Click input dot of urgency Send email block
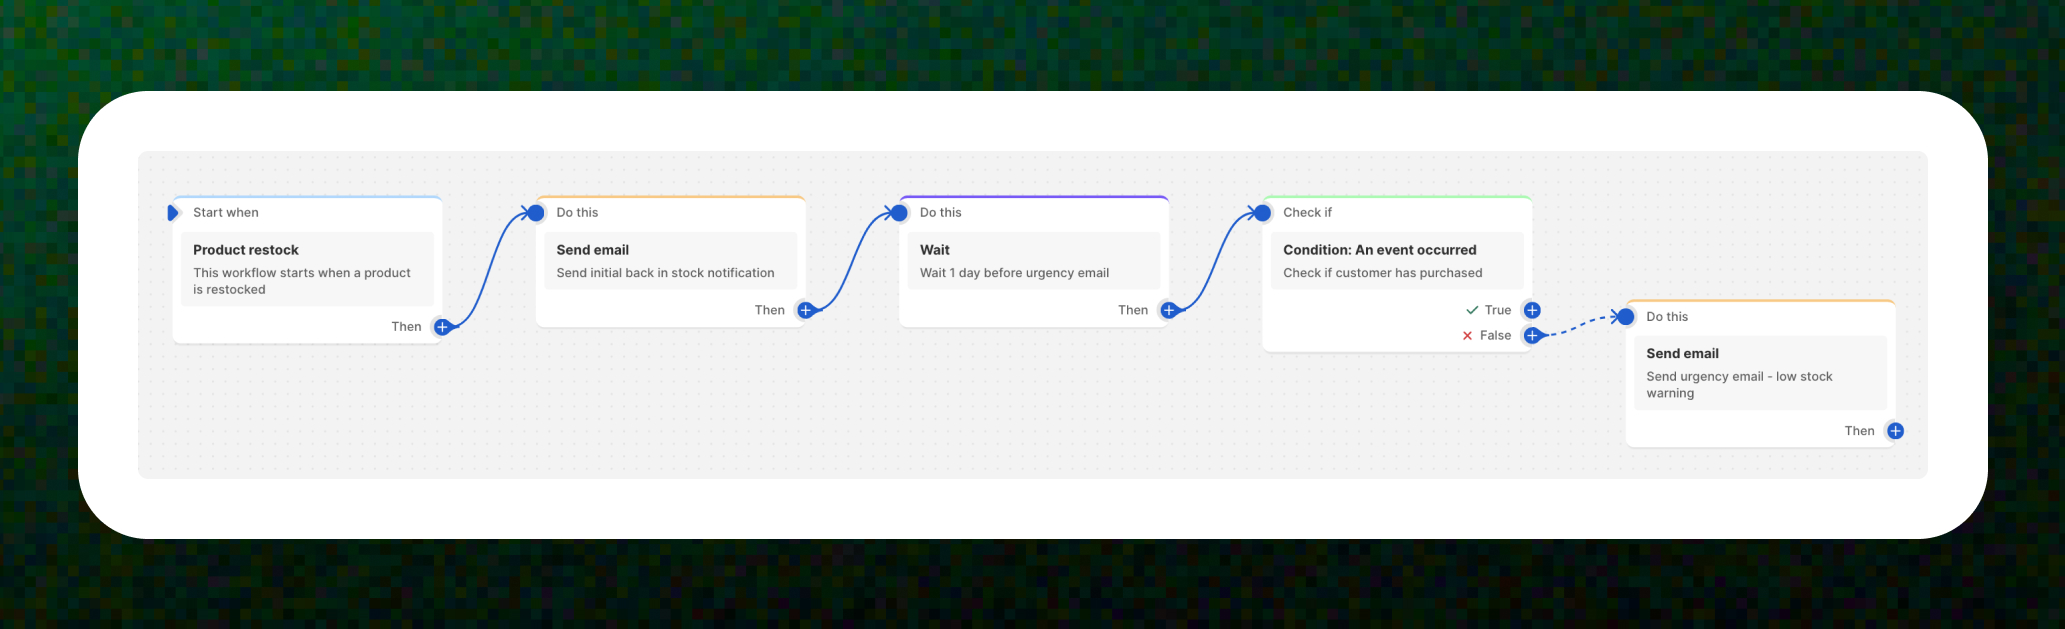Viewport: 2065px width, 629px height. (1626, 317)
